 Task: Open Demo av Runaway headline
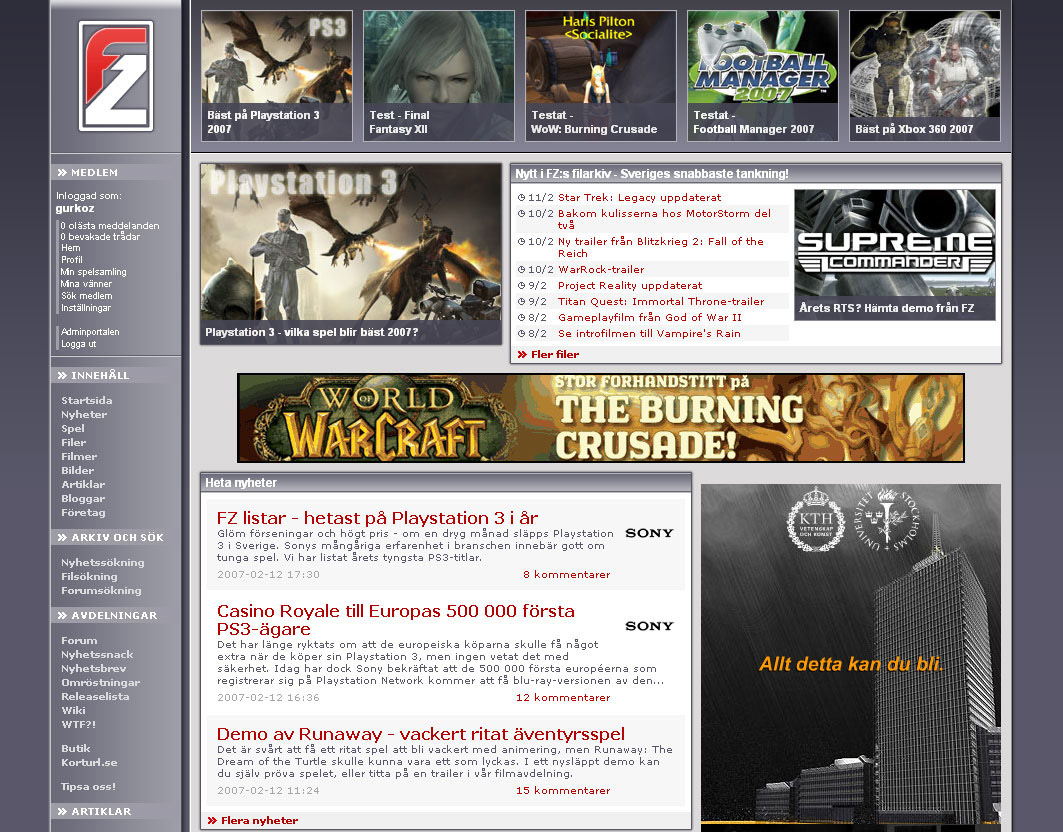(x=421, y=734)
